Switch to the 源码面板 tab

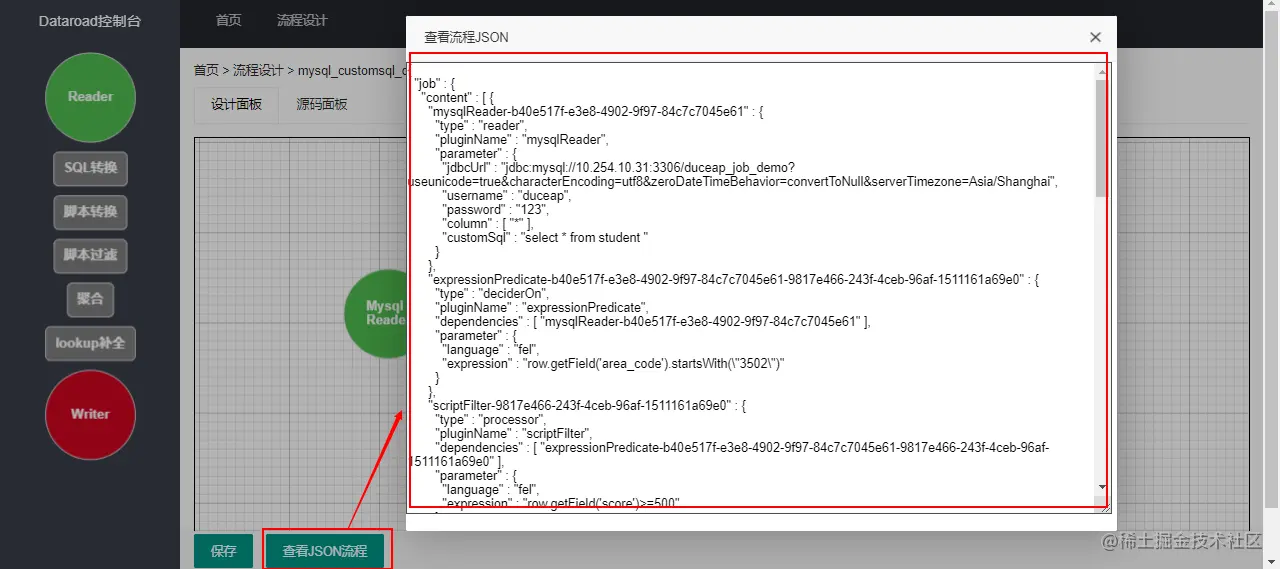point(322,104)
